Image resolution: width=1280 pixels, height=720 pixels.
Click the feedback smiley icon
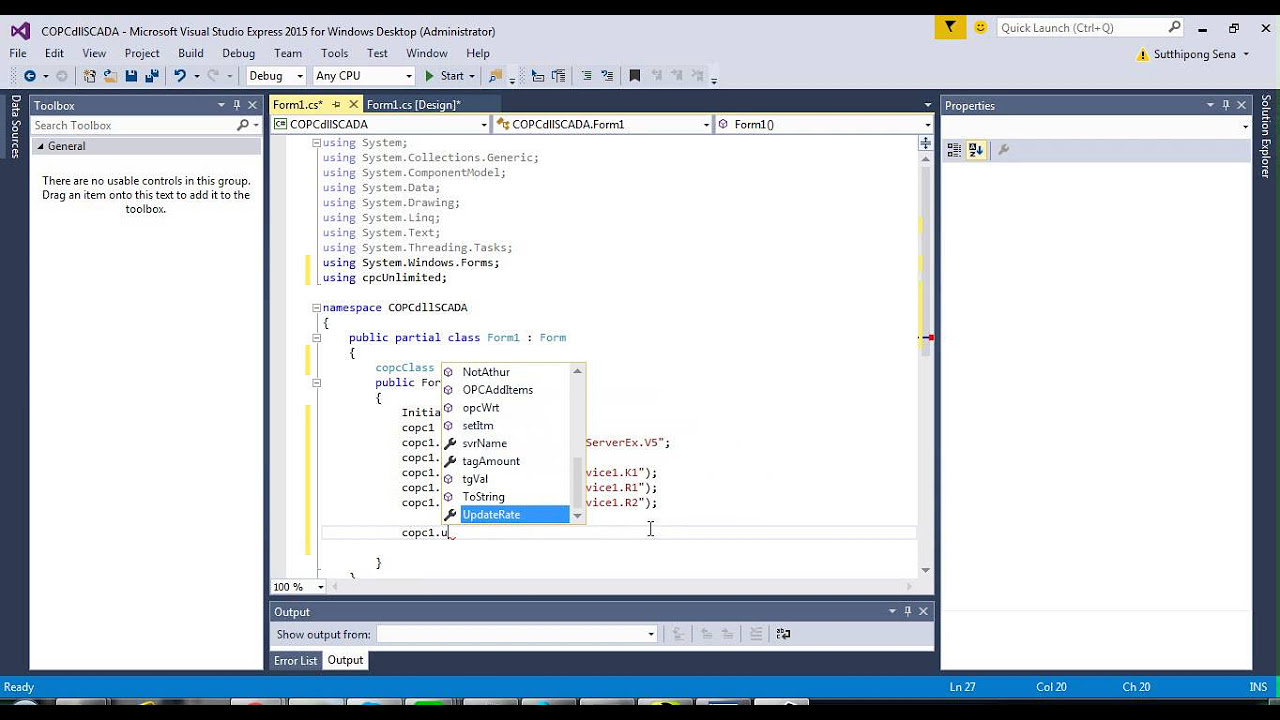coord(980,28)
